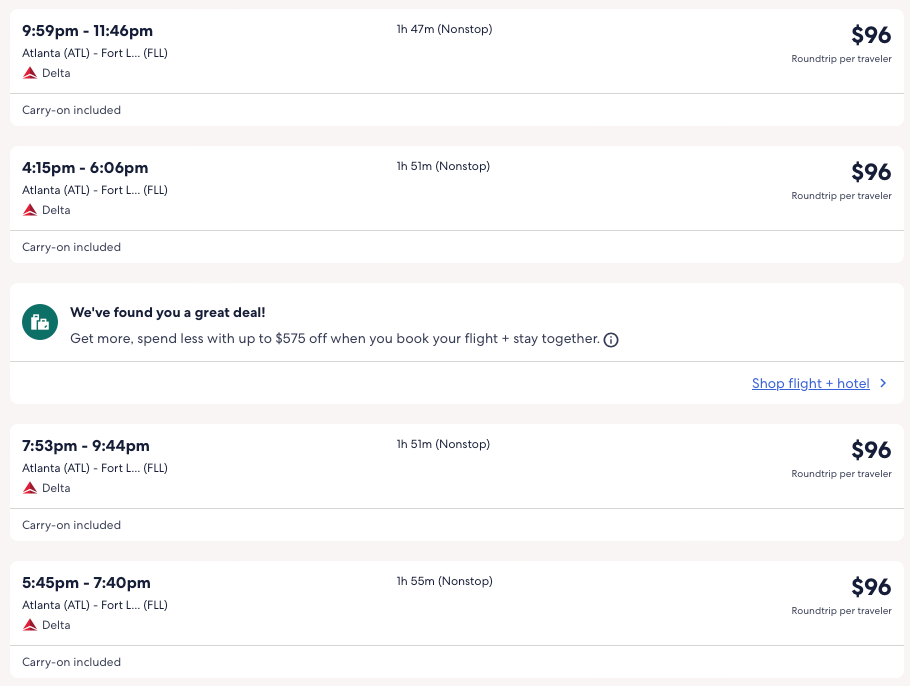Click Carry-on included under the 9:59pm flight
Viewport: 910px width, 686px height.
click(71, 110)
